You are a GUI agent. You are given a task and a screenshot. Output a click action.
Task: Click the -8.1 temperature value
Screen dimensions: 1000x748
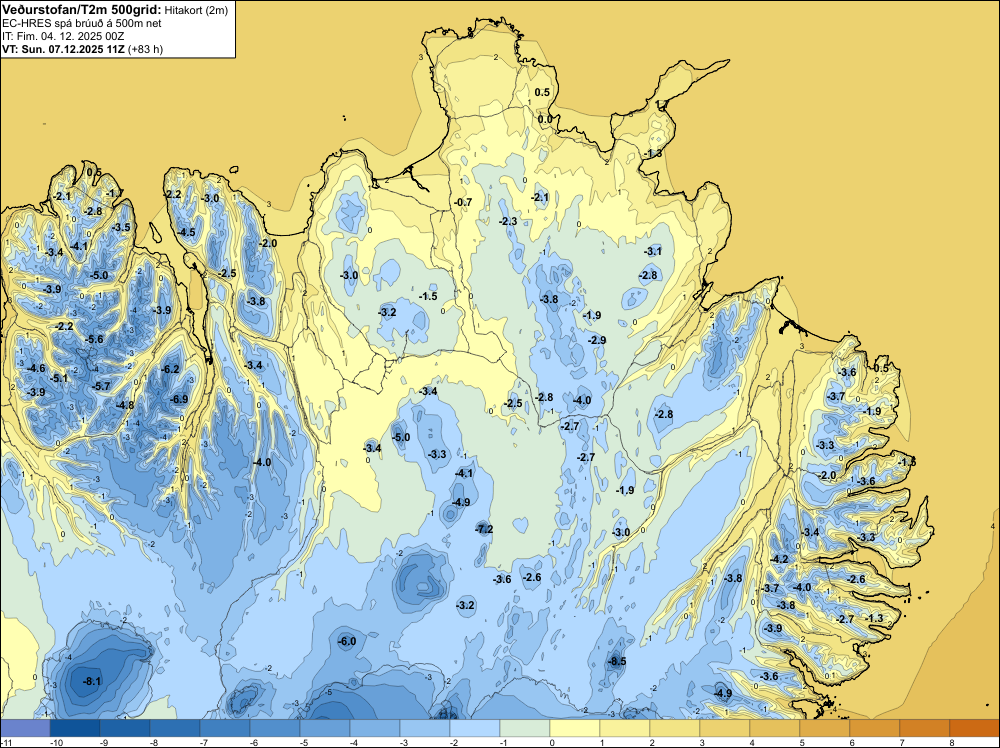pos(92,682)
